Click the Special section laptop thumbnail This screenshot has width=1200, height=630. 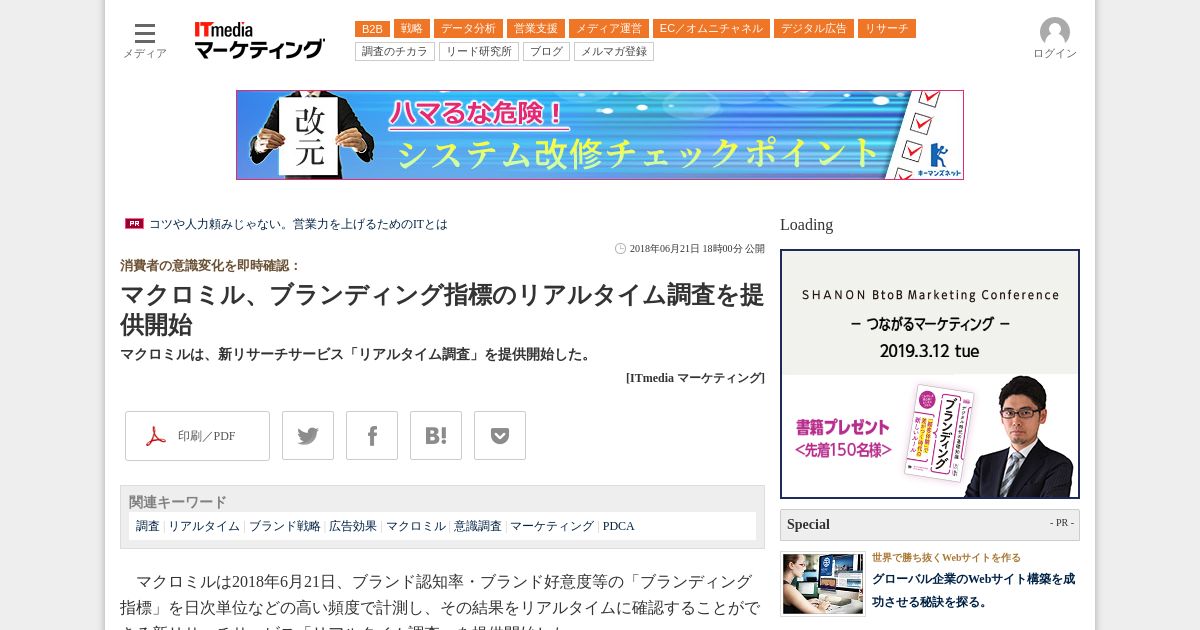tap(823, 583)
